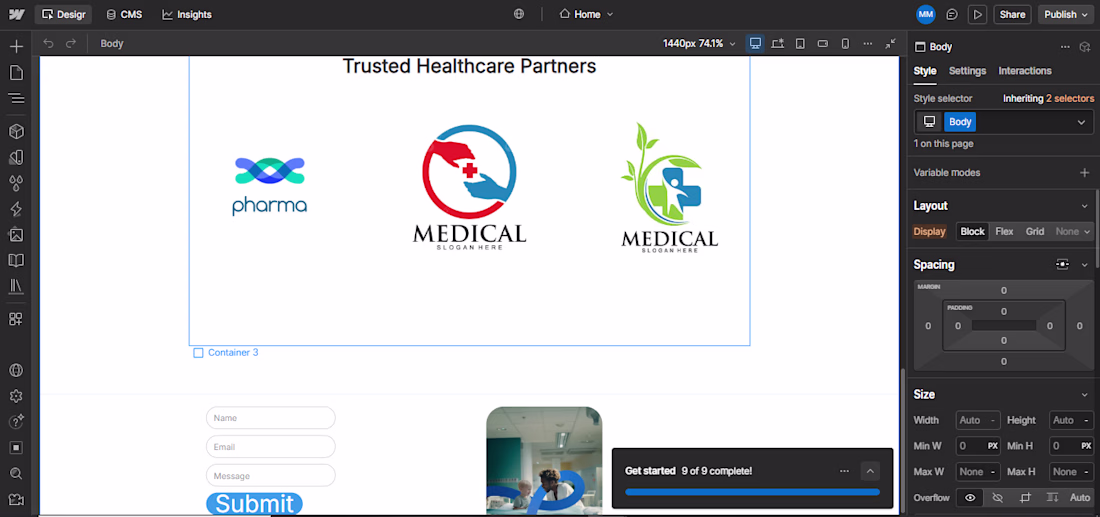The height and width of the screenshot is (517, 1100).
Task: Collapse the Spacing section
Action: coord(1085,264)
